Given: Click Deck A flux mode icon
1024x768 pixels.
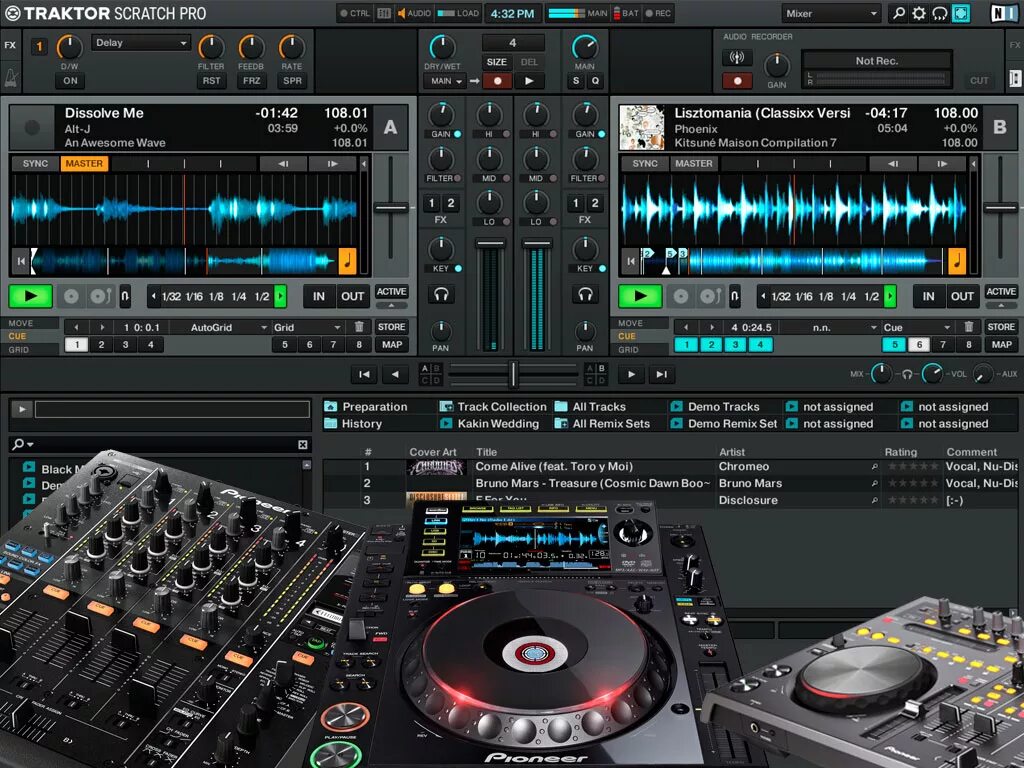Looking at the screenshot, I should click(x=125, y=296).
